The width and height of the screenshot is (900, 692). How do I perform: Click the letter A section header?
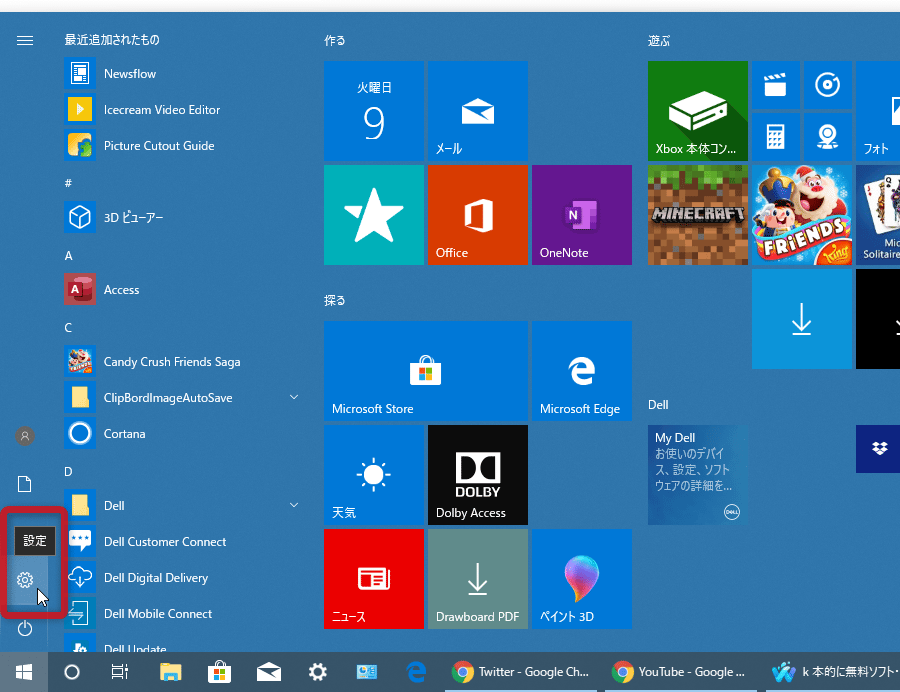69,256
